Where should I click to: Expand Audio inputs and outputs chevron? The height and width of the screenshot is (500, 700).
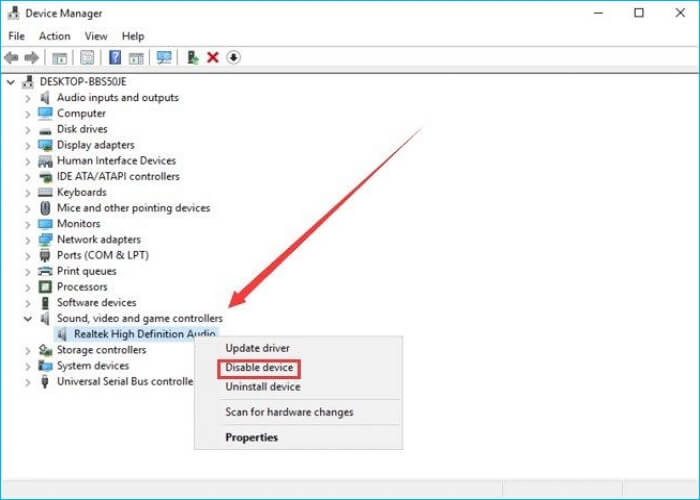tap(28, 98)
